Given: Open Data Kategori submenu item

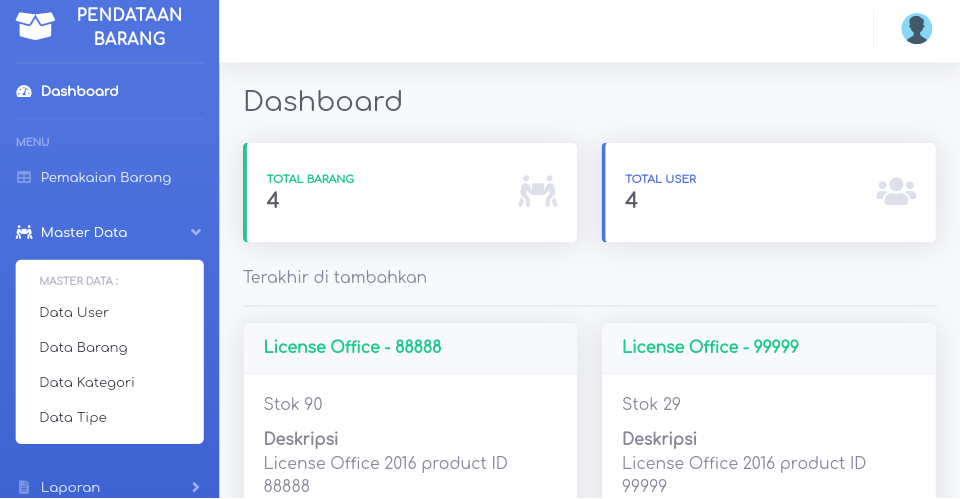Looking at the screenshot, I should pos(87,382).
